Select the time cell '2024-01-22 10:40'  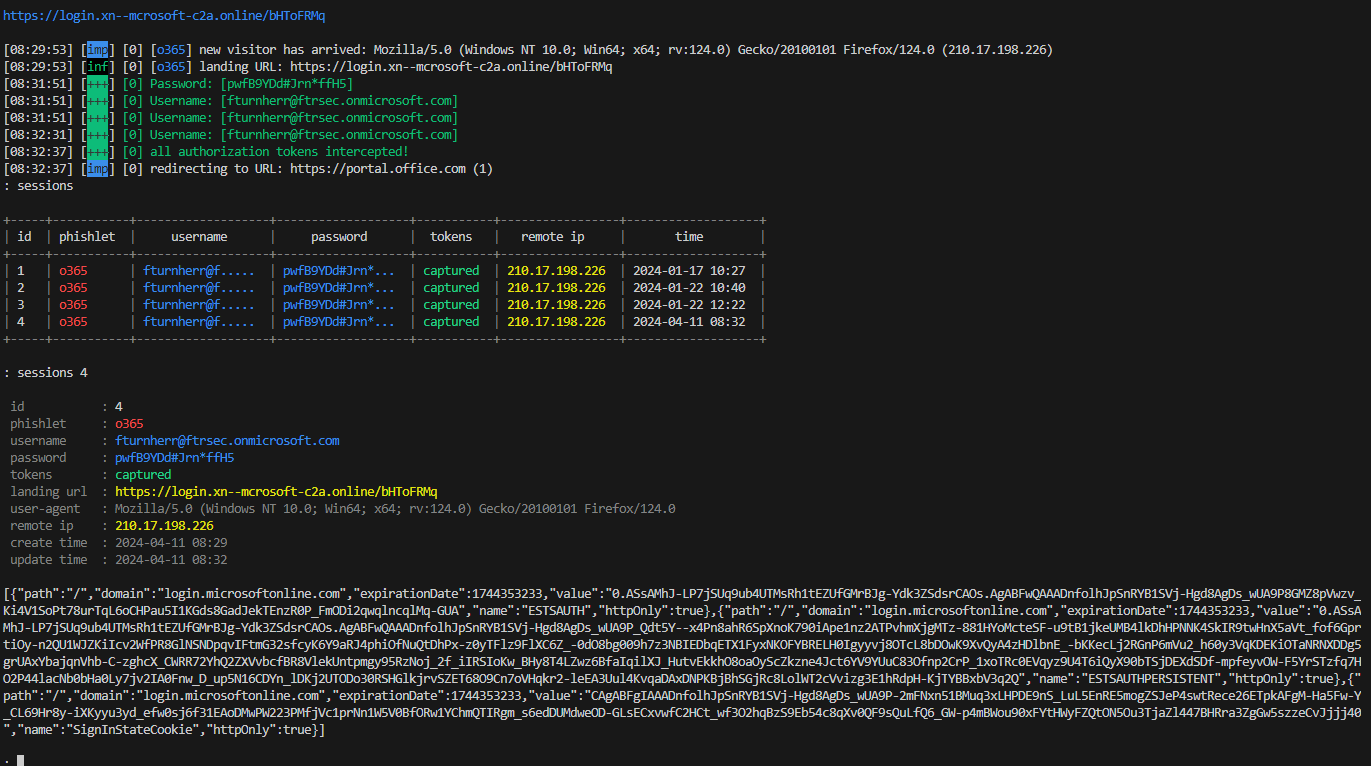pos(690,288)
